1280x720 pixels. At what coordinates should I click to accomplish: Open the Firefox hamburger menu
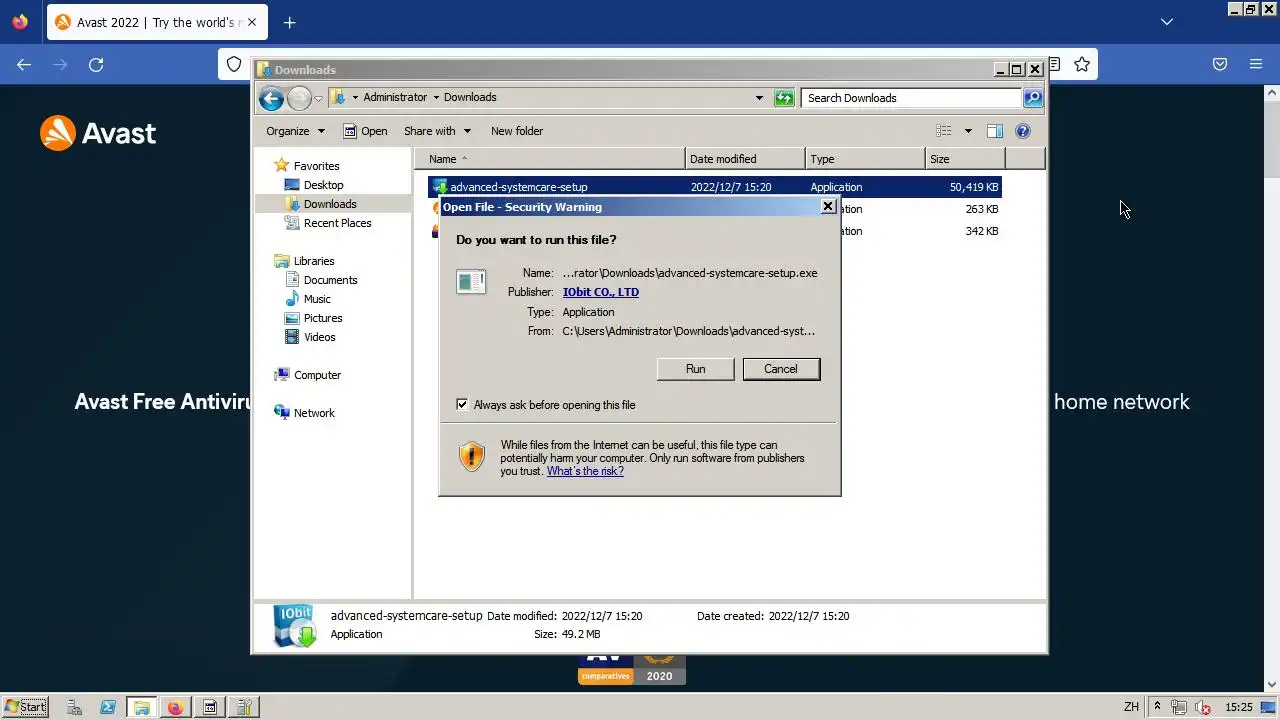pyautogui.click(x=1256, y=64)
